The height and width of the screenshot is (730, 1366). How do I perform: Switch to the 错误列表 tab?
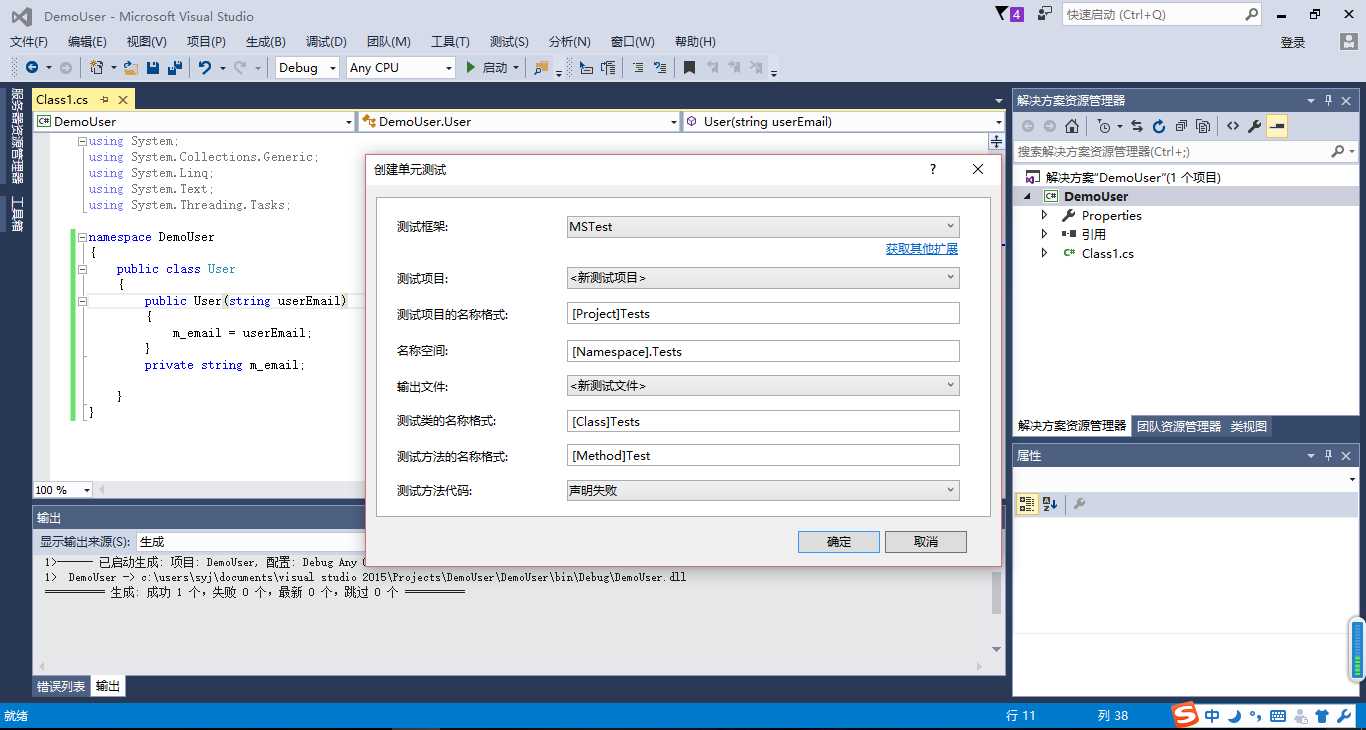[x=62, y=687]
